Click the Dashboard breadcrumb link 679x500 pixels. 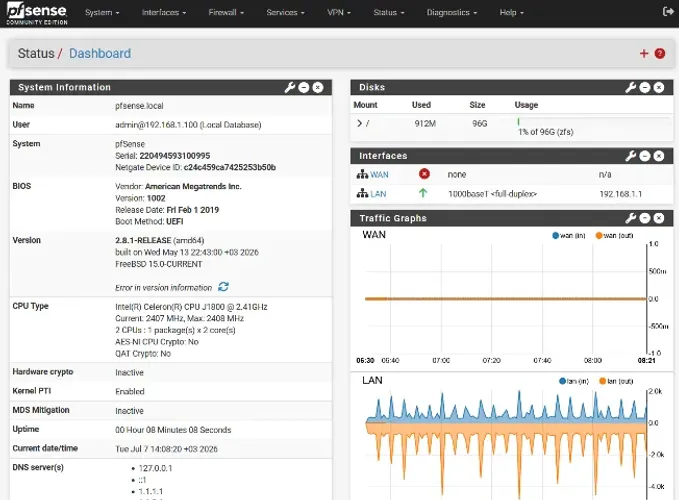coord(100,53)
